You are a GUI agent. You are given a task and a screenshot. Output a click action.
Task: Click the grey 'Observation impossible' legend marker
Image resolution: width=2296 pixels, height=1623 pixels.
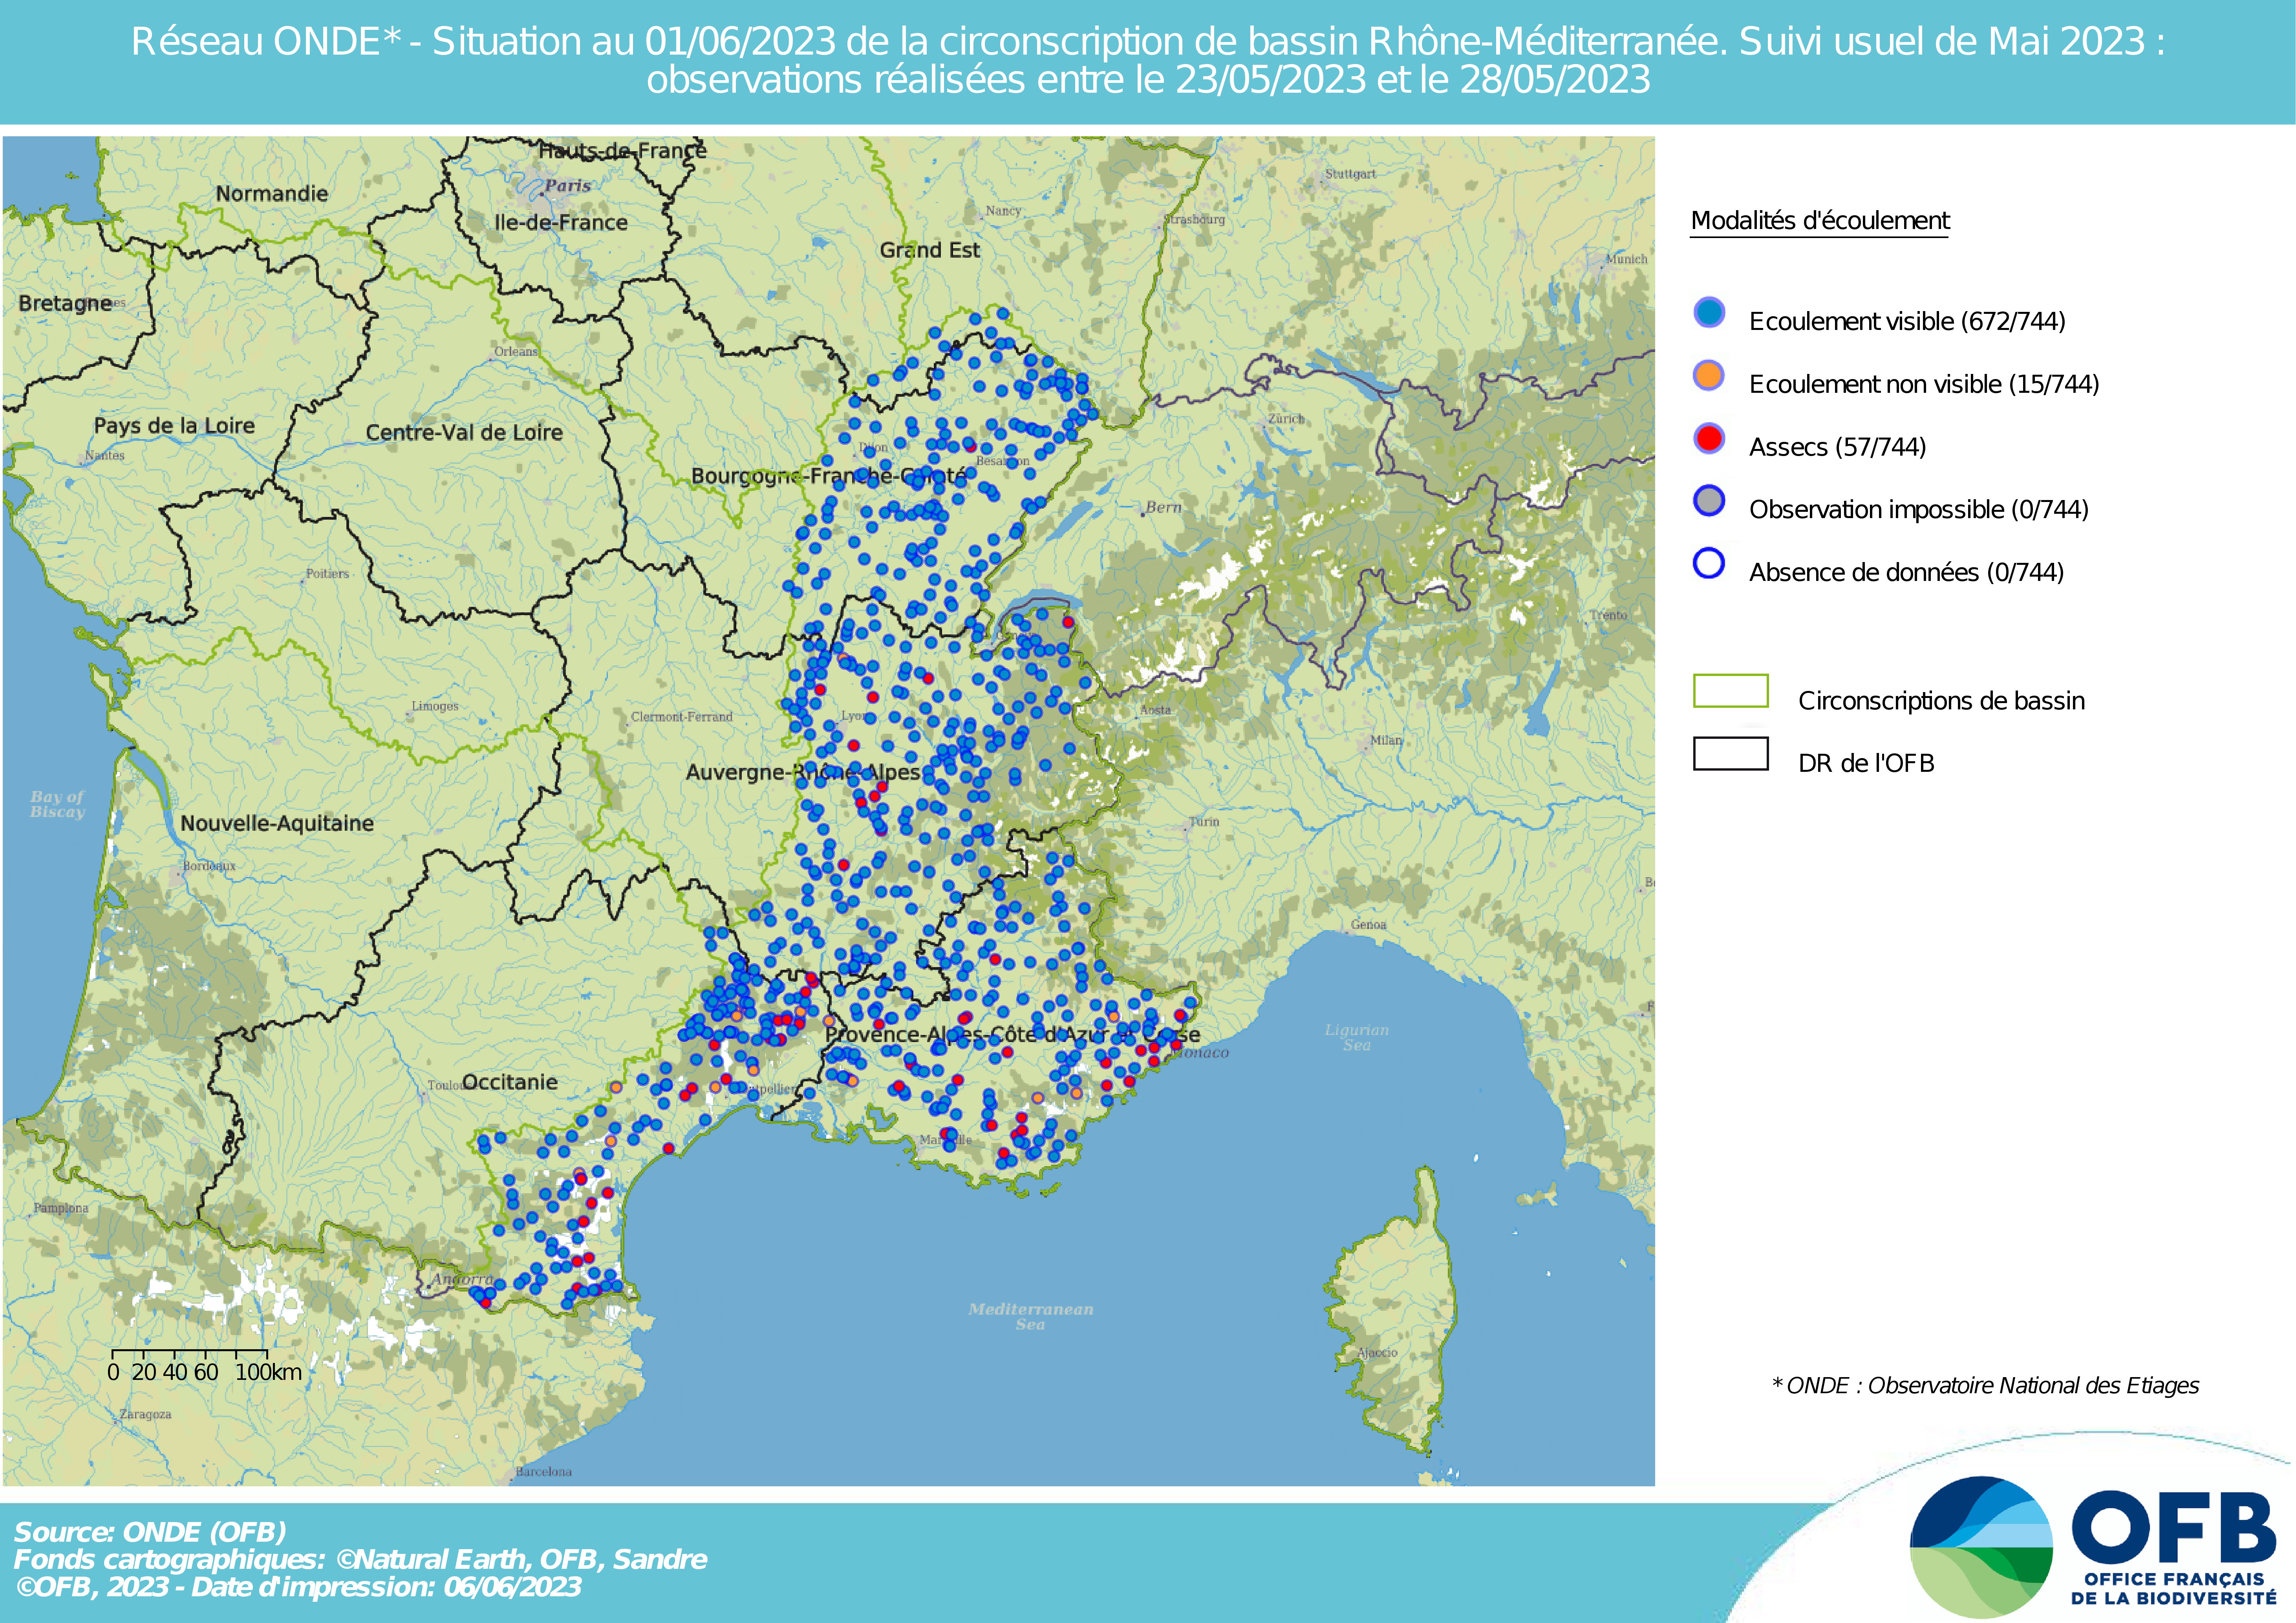(x=1709, y=500)
